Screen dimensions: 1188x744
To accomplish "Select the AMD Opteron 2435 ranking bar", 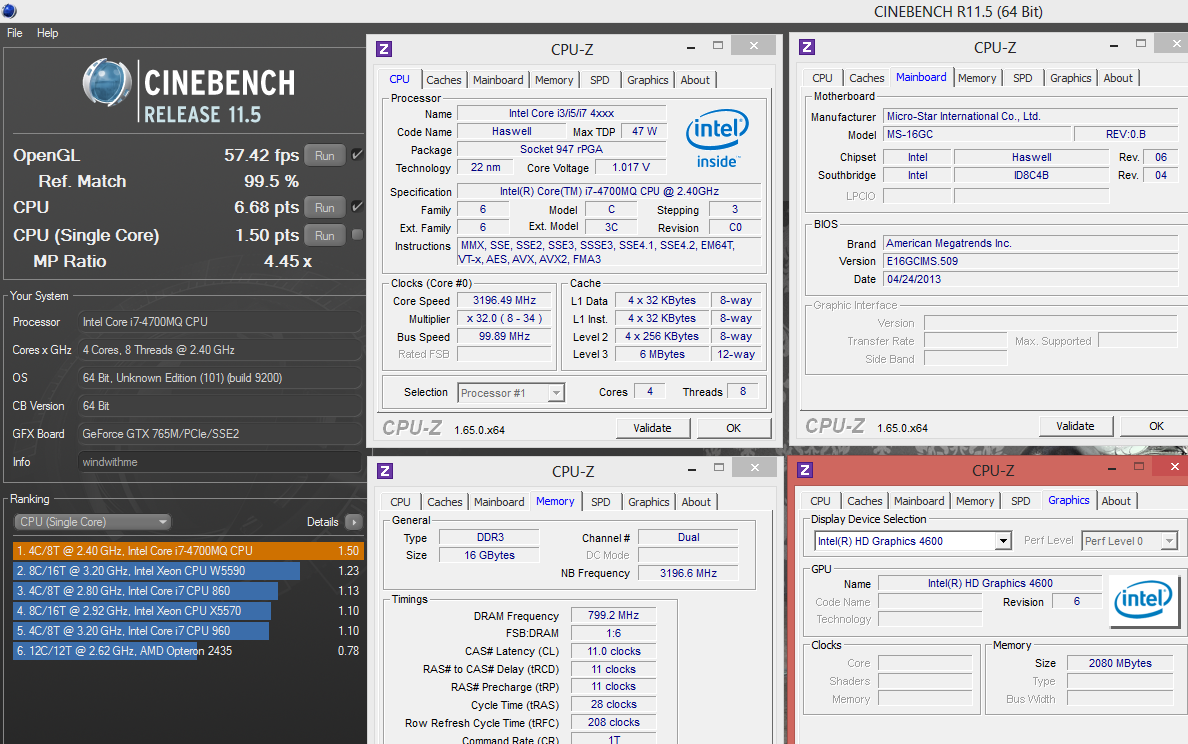I will click(x=105, y=651).
